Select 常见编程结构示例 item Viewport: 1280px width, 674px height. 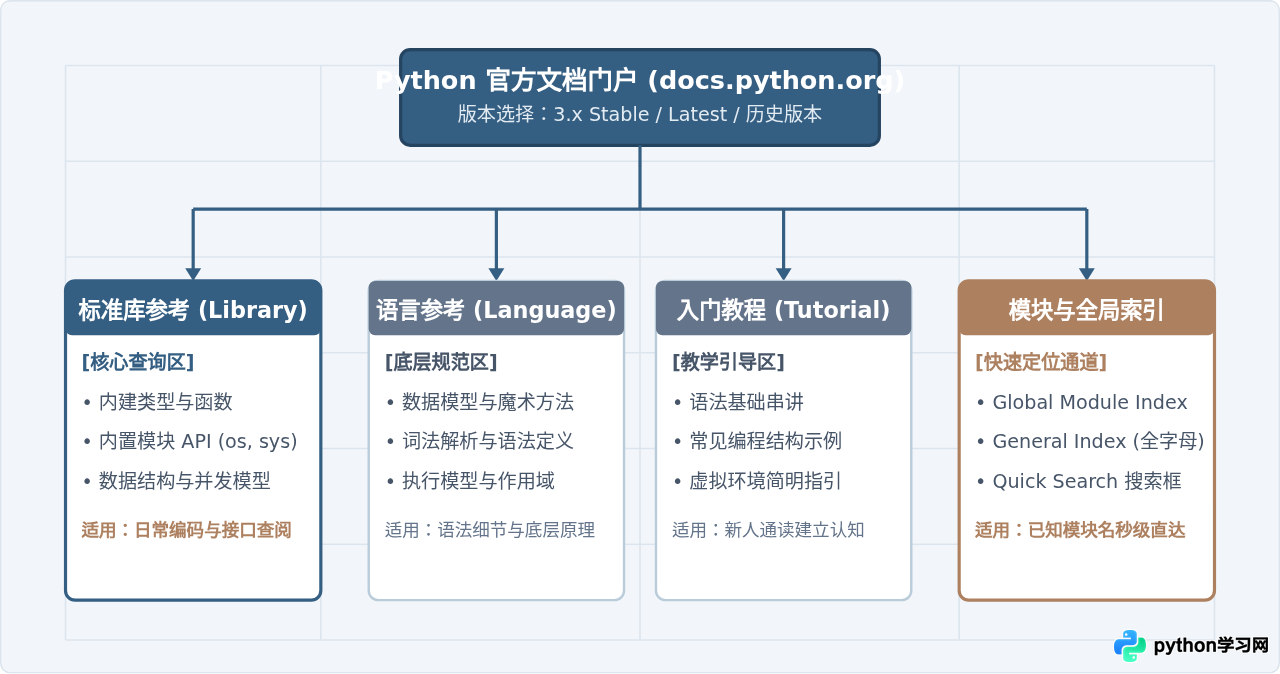pyautogui.click(x=757, y=441)
